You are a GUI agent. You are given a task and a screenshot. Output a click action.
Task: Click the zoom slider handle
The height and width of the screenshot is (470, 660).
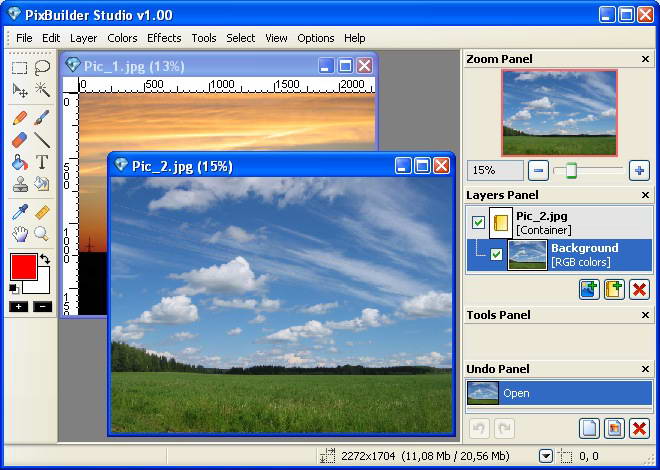571,170
